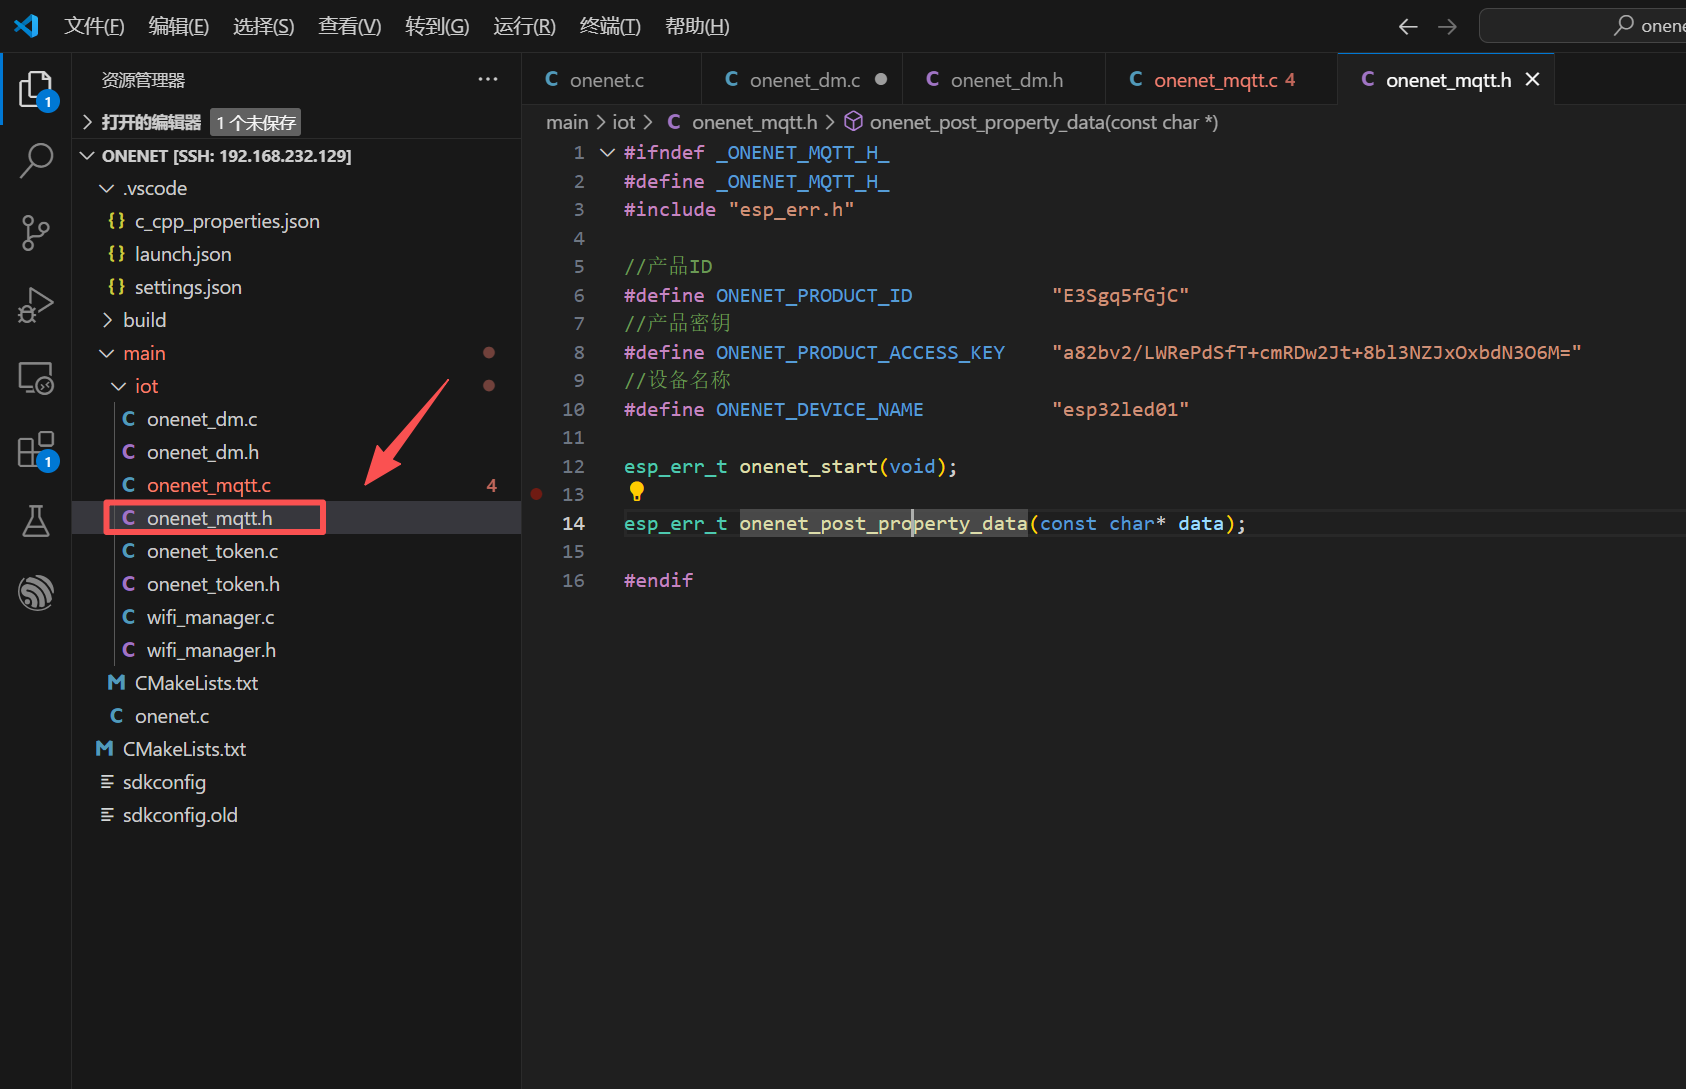Click the 1 个未保存 badge

click(x=256, y=122)
